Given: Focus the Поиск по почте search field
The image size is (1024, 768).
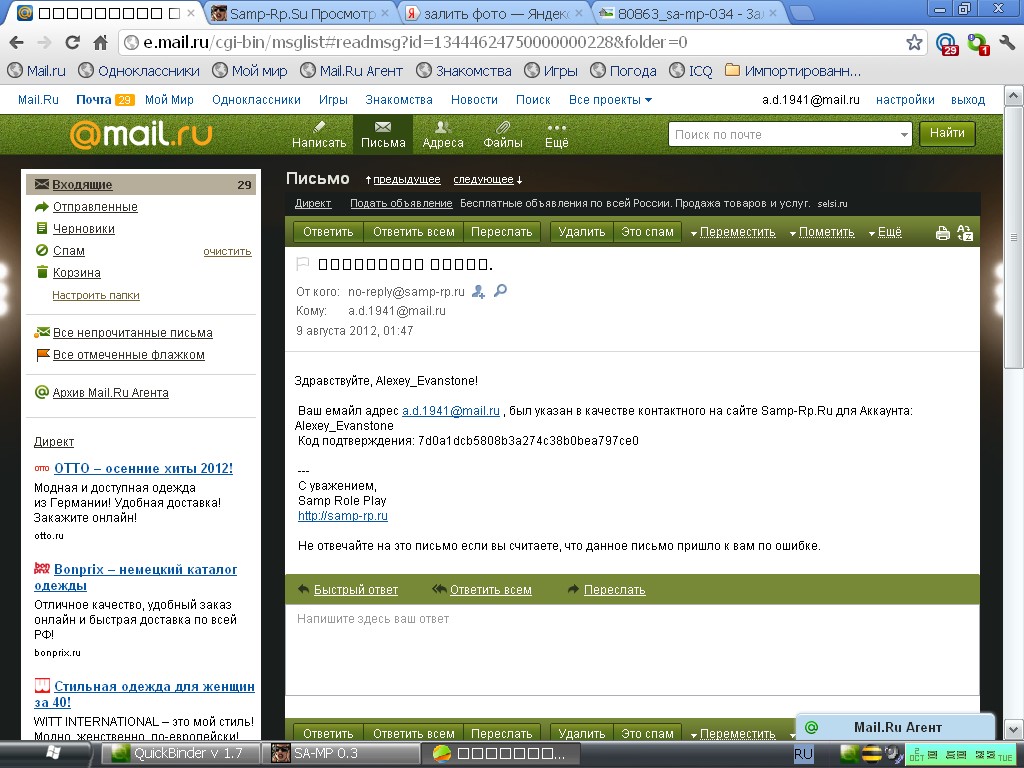Looking at the screenshot, I should pyautogui.click(x=784, y=135).
